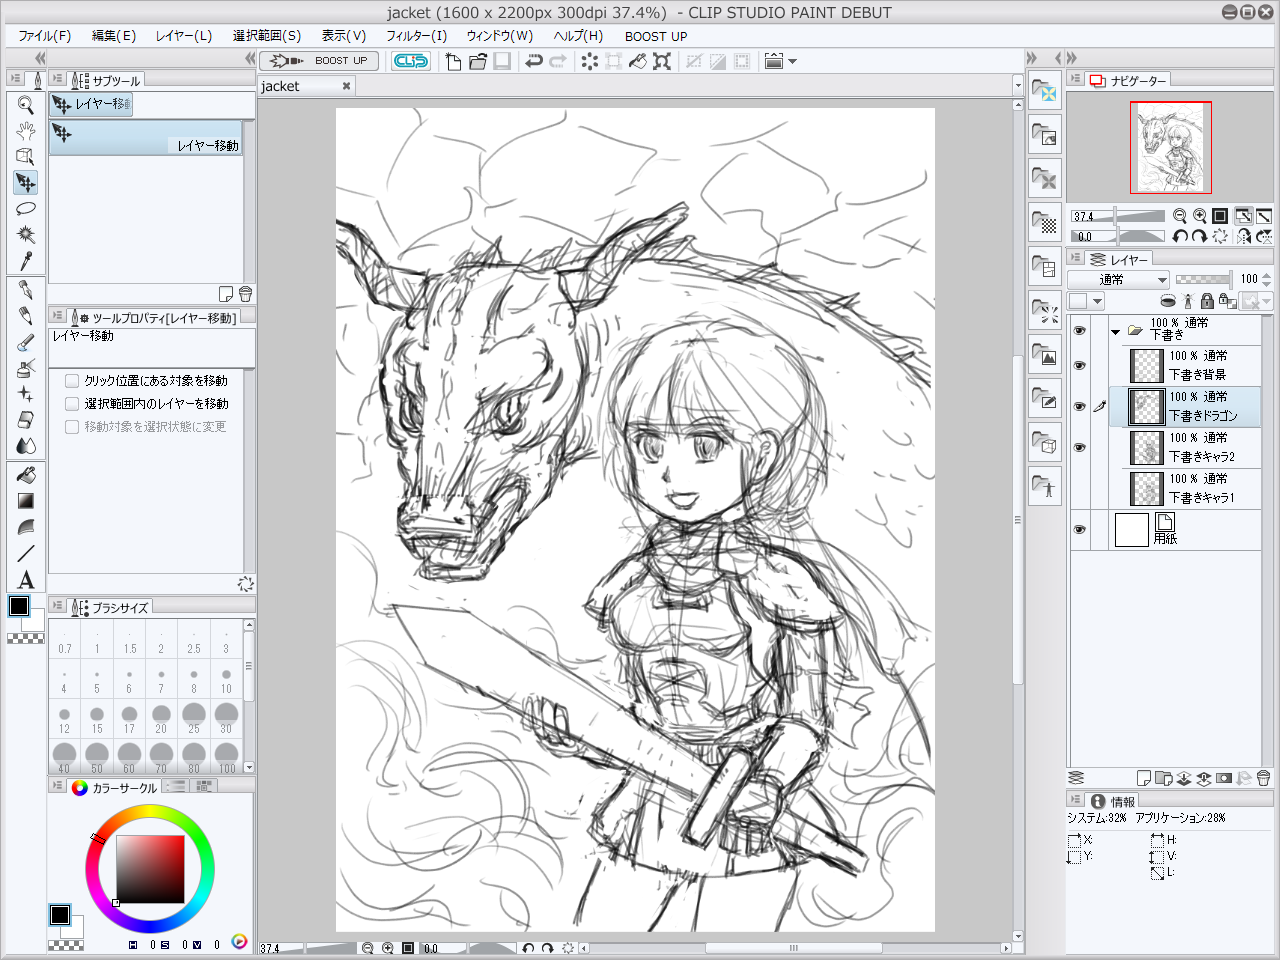Select the Lasso selection tool
Image resolution: width=1280 pixels, height=960 pixels.
click(26, 208)
